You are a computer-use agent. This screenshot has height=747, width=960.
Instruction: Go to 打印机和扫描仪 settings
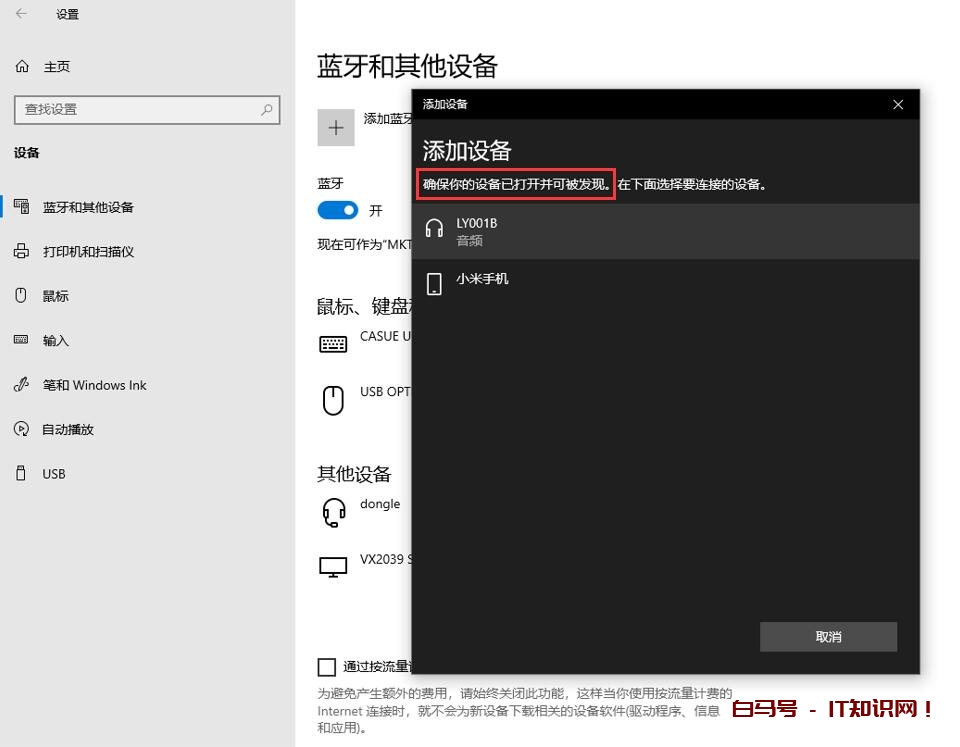[88, 252]
